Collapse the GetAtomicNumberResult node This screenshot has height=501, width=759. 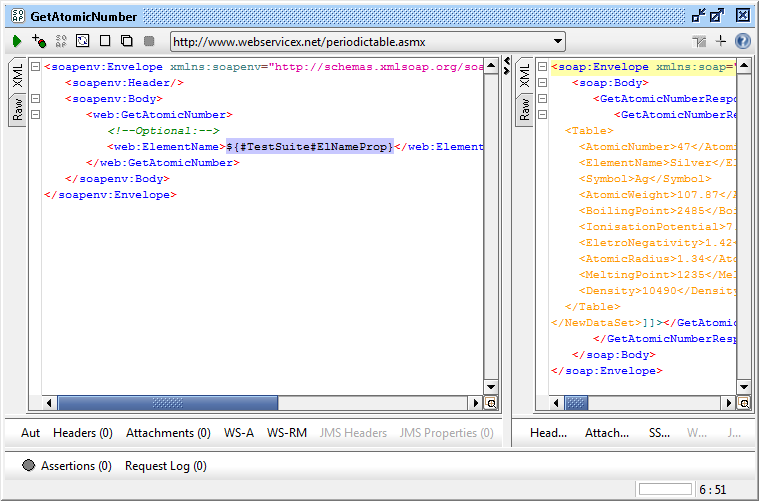click(x=543, y=115)
